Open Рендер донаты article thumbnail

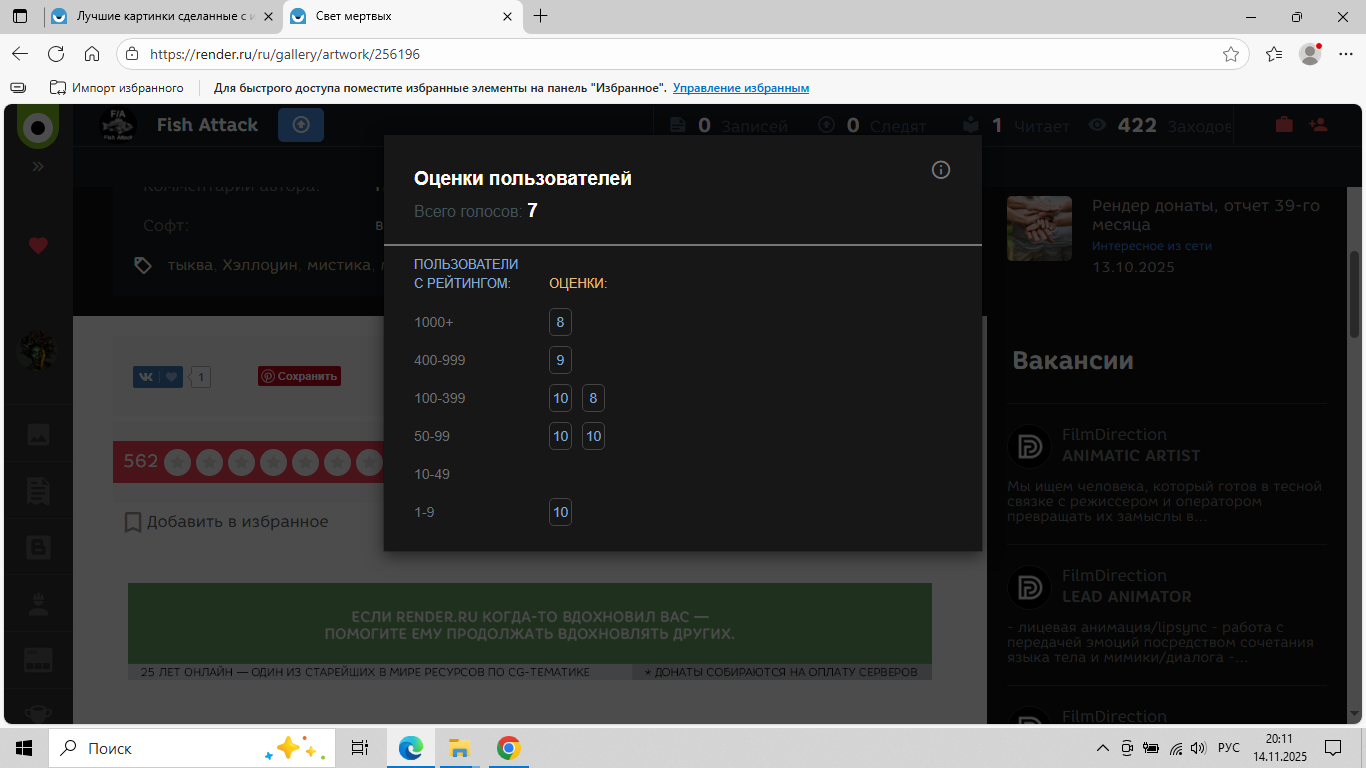pos(1039,228)
